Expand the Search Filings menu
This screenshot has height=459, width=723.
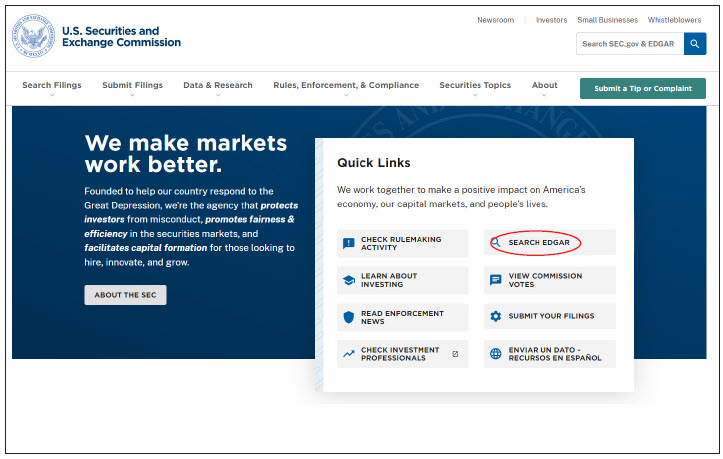tap(51, 87)
